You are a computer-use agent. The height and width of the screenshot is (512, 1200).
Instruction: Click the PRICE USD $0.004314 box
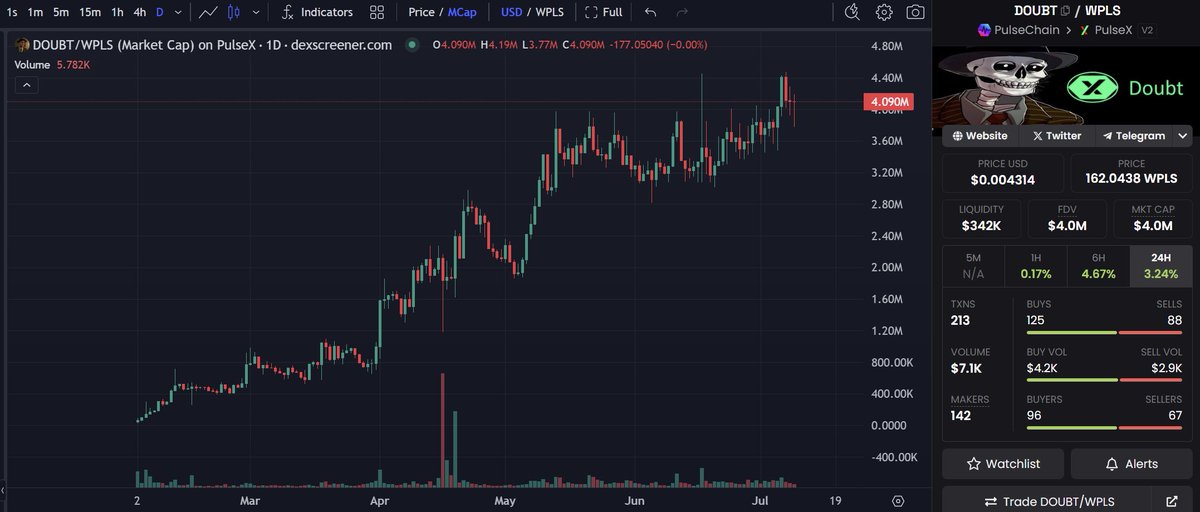(1004, 173)
